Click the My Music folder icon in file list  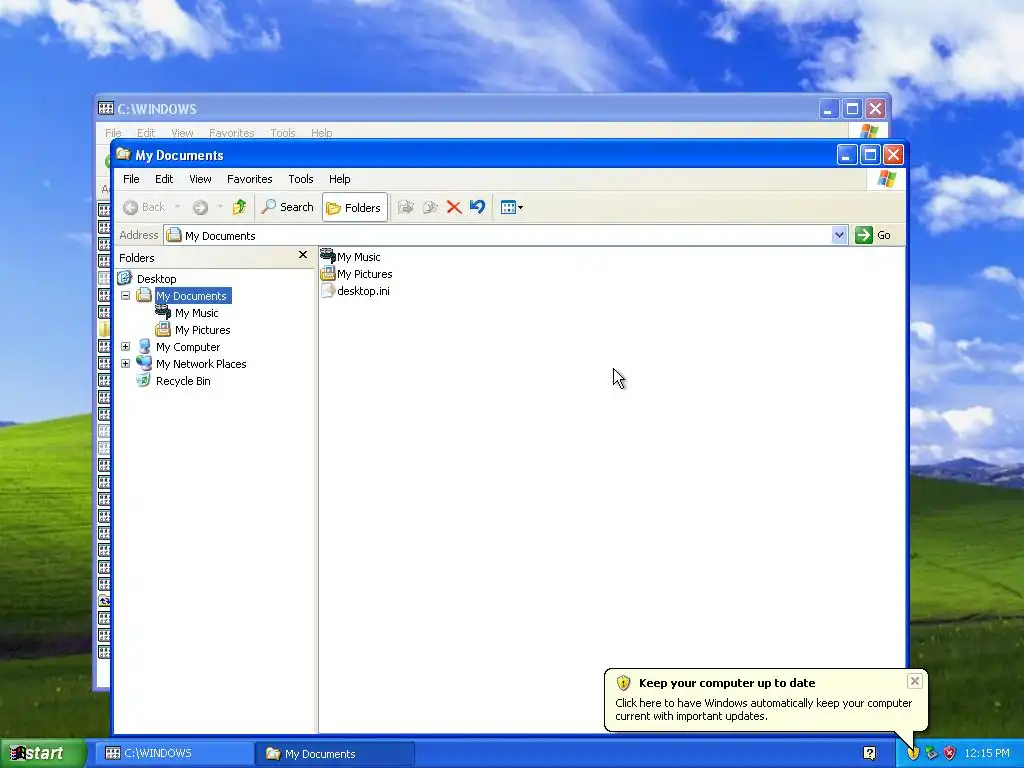pyautogui.click(x=328, y=256)
